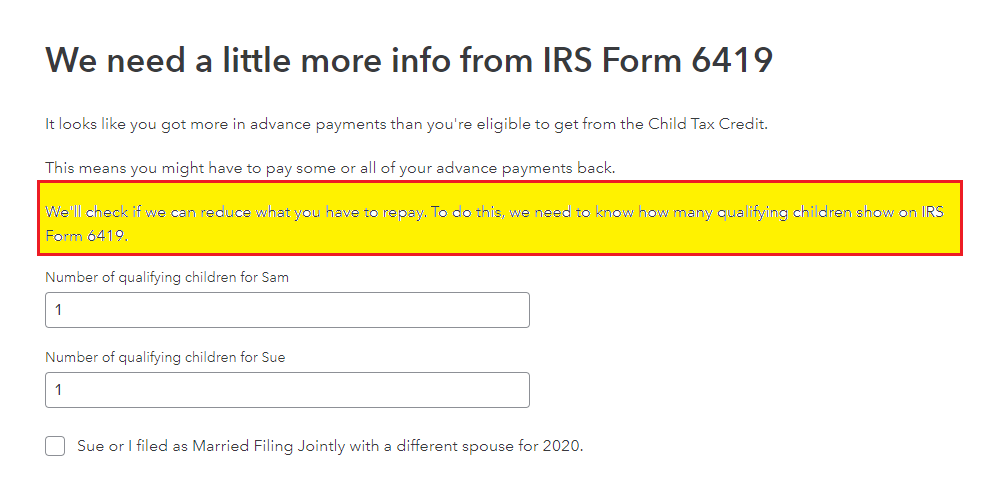The image size is (988, 504).
Task: Click 'different spouse' in the checkbox label
Action: 452,446
